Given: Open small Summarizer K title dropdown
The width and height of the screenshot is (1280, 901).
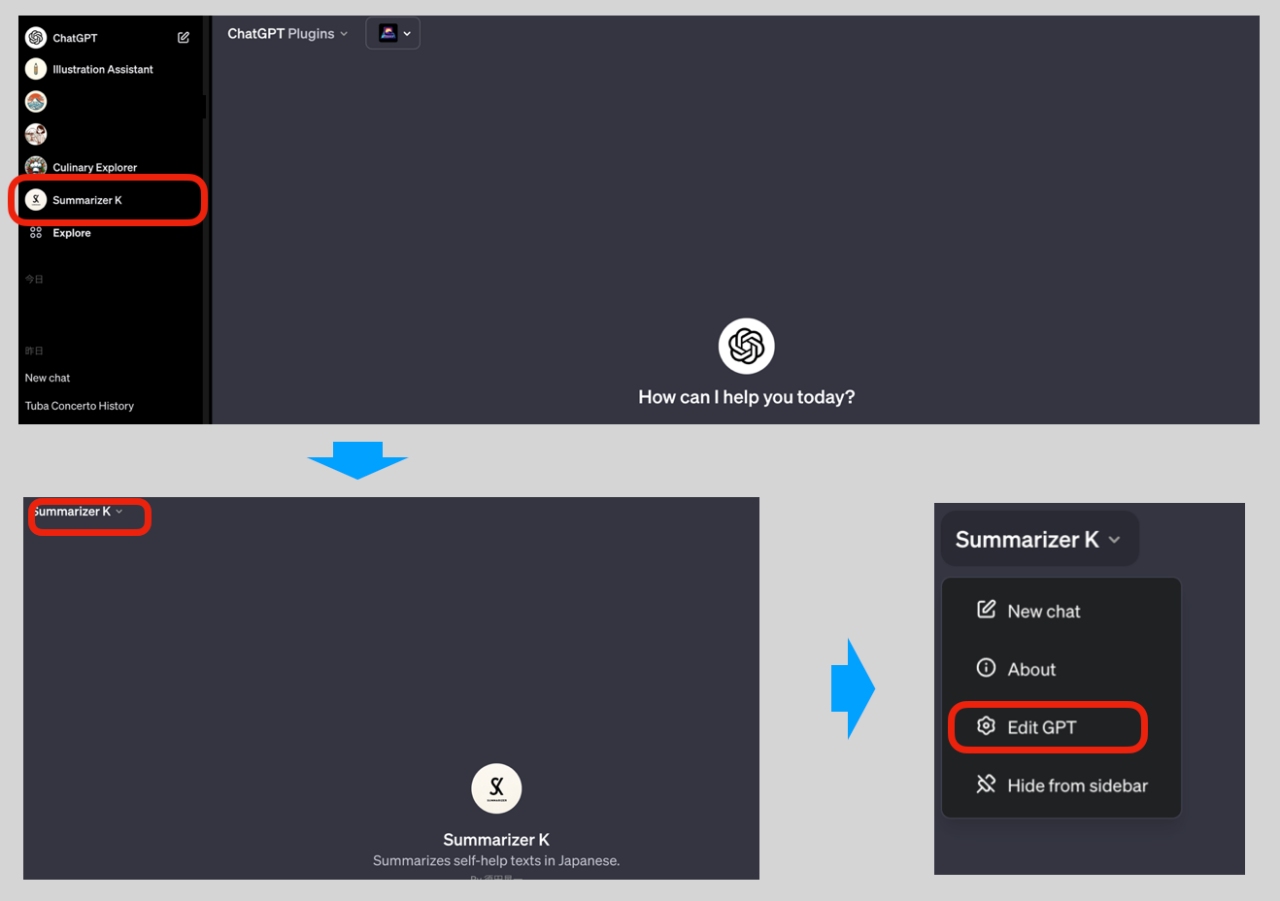Looking at the screenshot, I should pyautogui.click(x=78, y=512).
